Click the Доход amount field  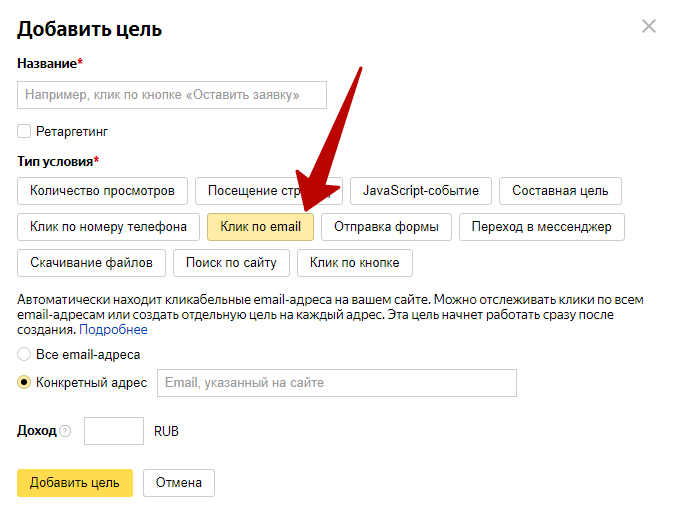click(x=114, y=431)
